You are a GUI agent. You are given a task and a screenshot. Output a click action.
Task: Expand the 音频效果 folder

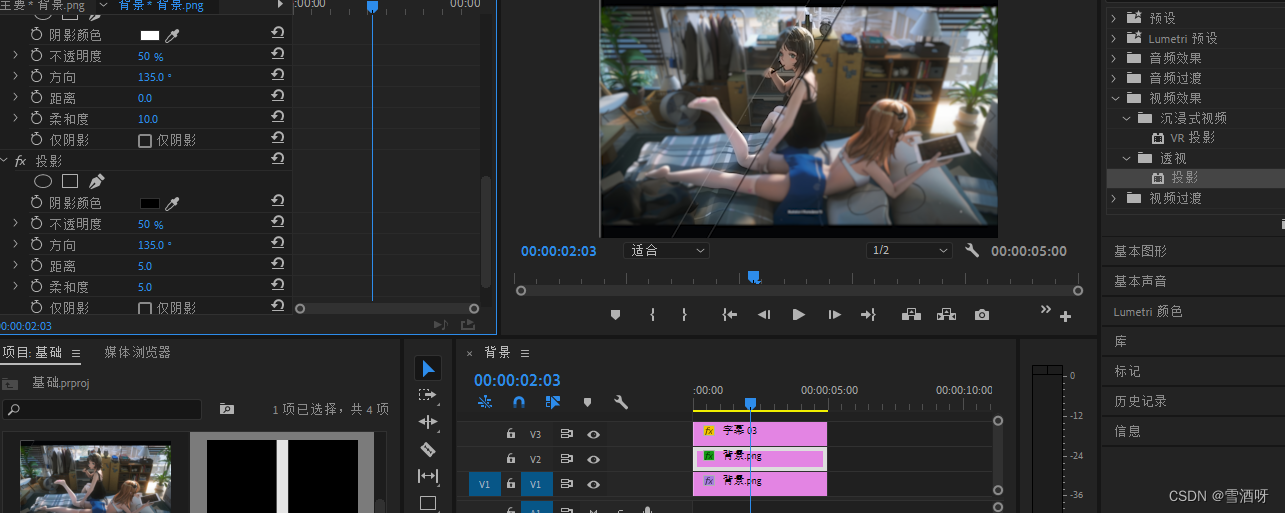coord(1114,58)
